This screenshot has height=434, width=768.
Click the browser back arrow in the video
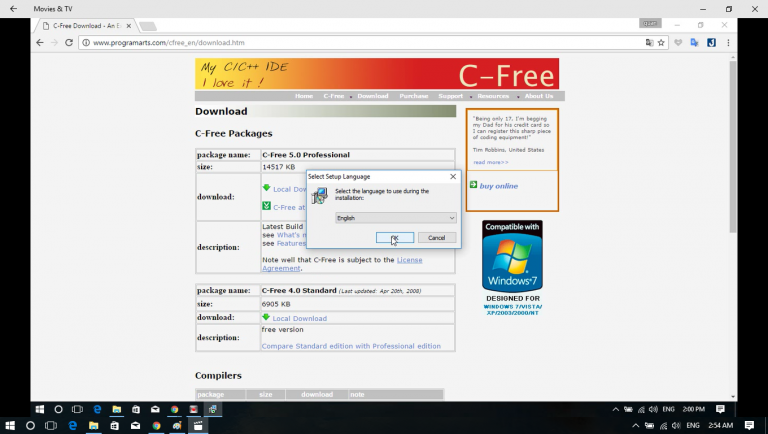pyautogui.click(x=40, y=43)
